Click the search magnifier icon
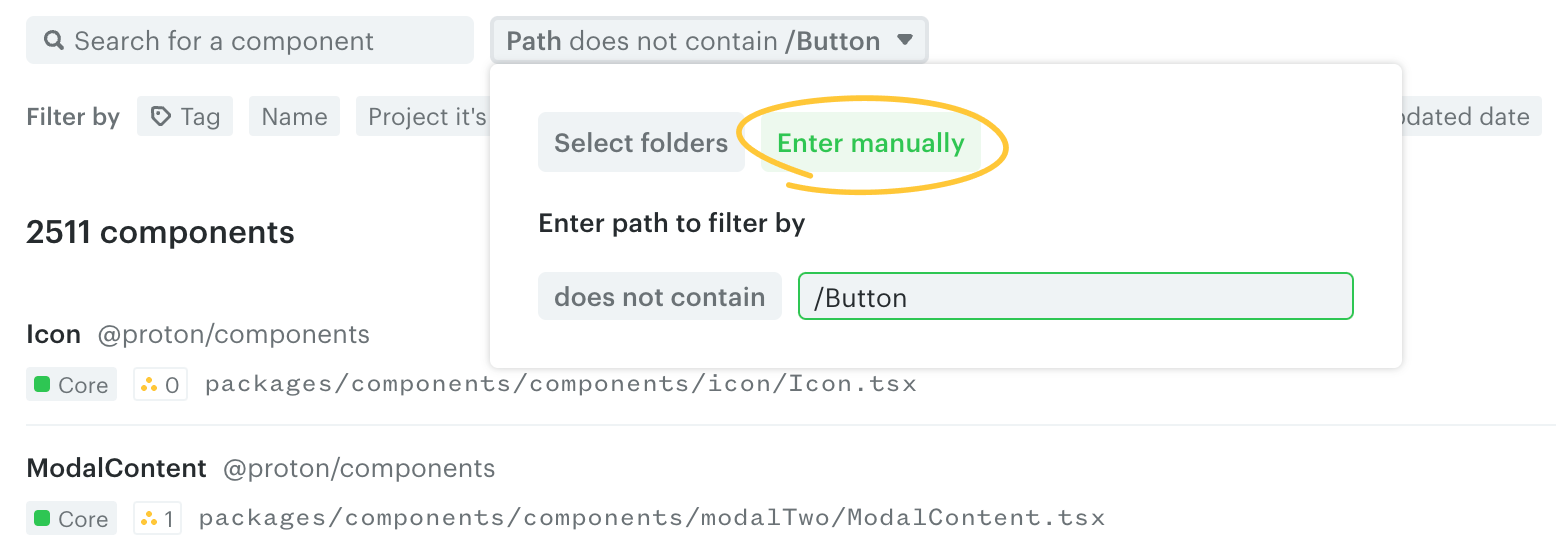The height and width of the screenshot is (554, 1556). [54, 41]
